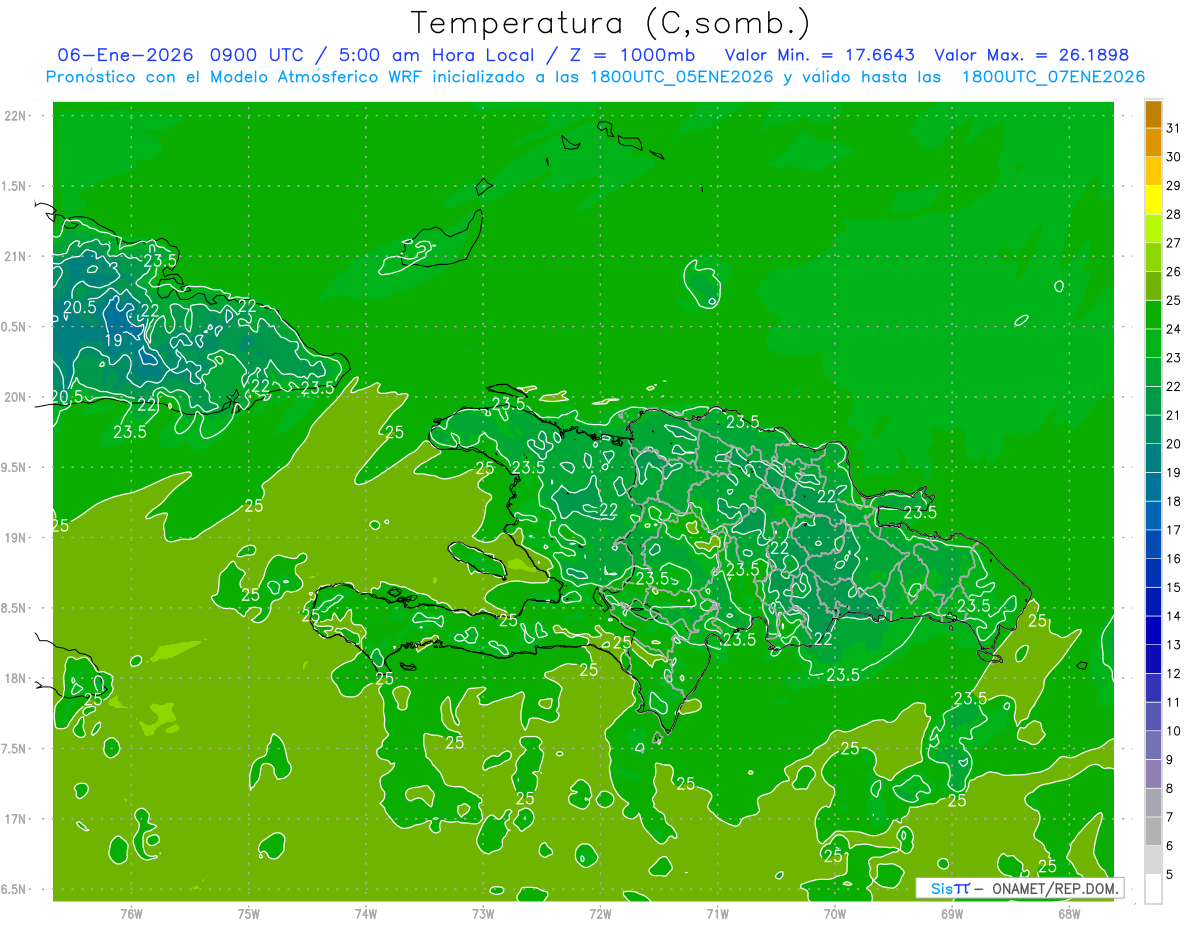
Task: Click the '68W' longitude axis label
Action: point(1069,914)
